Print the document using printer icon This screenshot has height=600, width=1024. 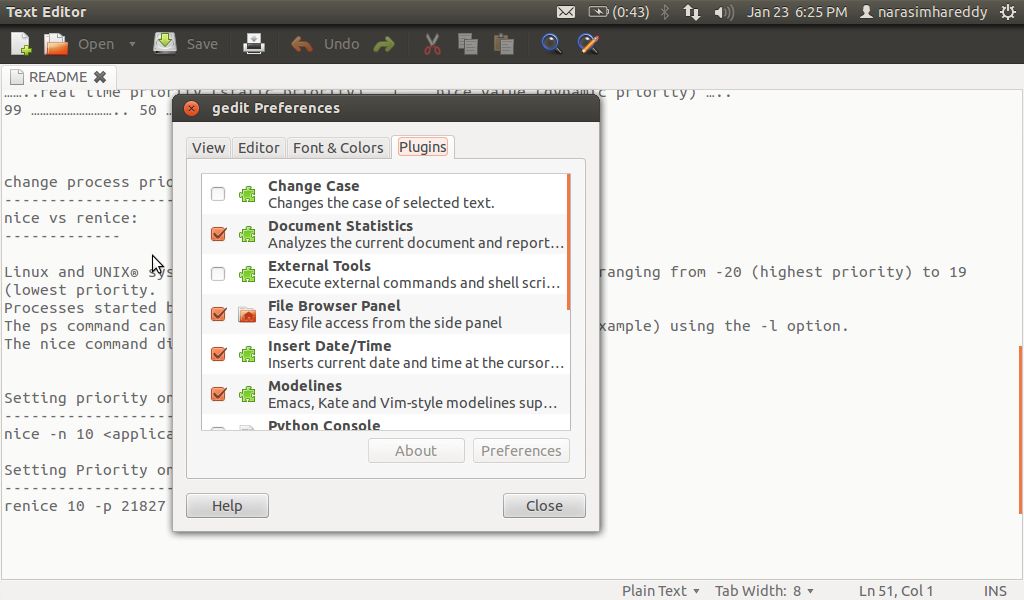pos(253,44)
